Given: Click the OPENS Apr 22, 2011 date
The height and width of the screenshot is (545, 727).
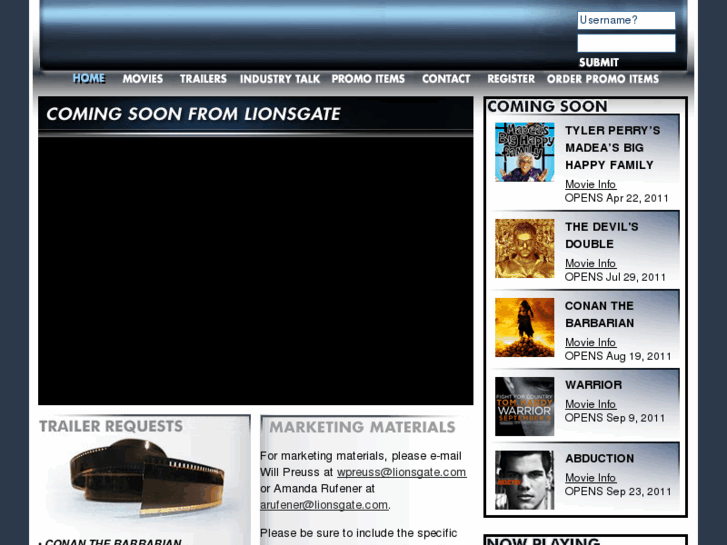Looking at the screenshot, I should [x=617, y=198].
